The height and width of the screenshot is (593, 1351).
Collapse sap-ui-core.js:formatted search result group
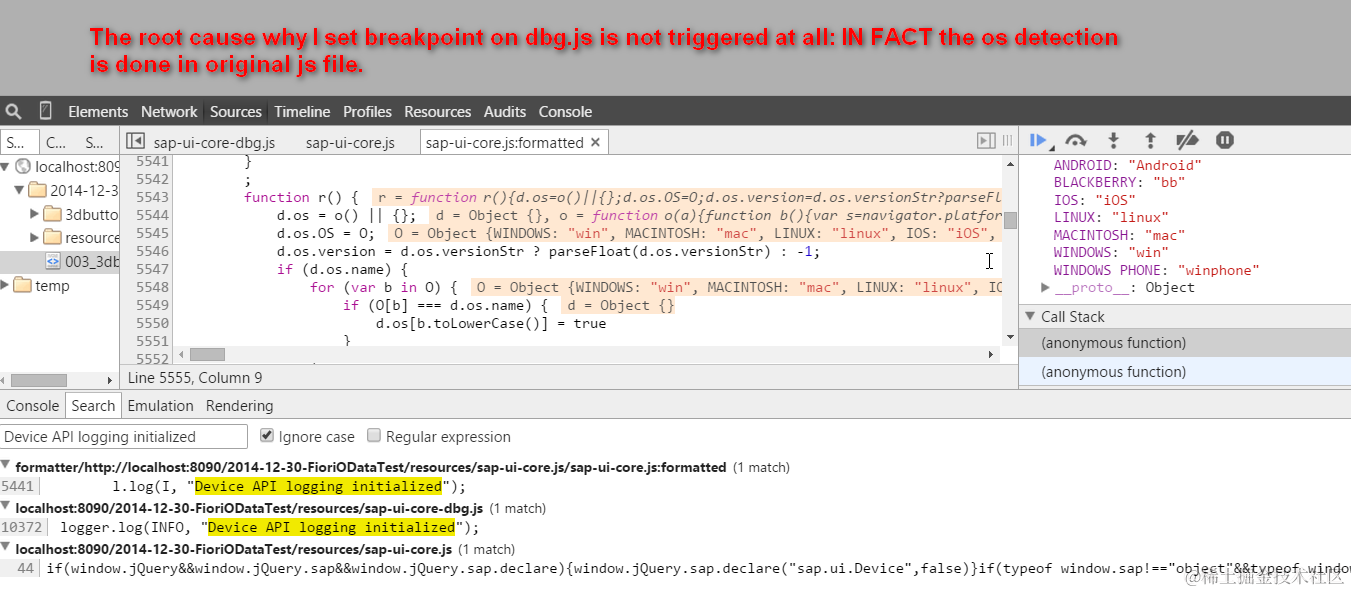tap(6, 466)
